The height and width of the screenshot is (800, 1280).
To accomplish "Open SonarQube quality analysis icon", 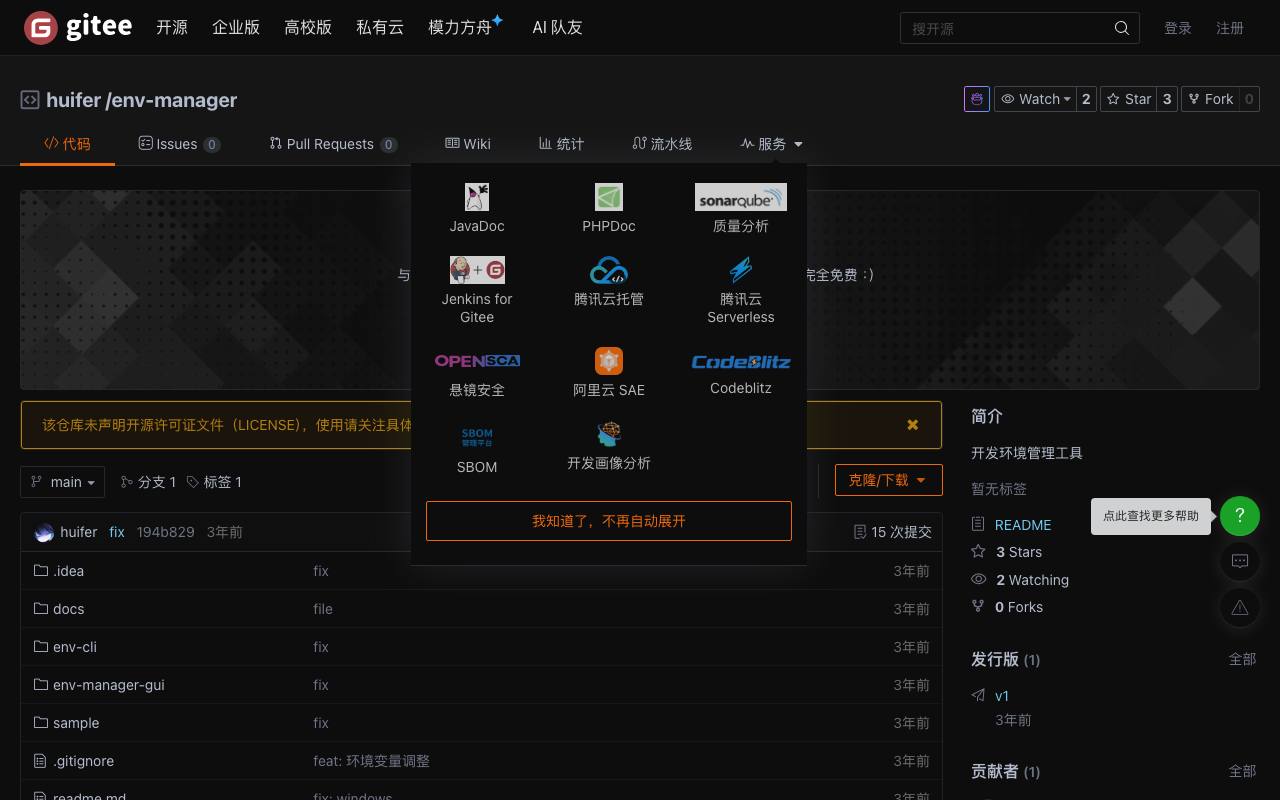I will (x=741, y=197).
